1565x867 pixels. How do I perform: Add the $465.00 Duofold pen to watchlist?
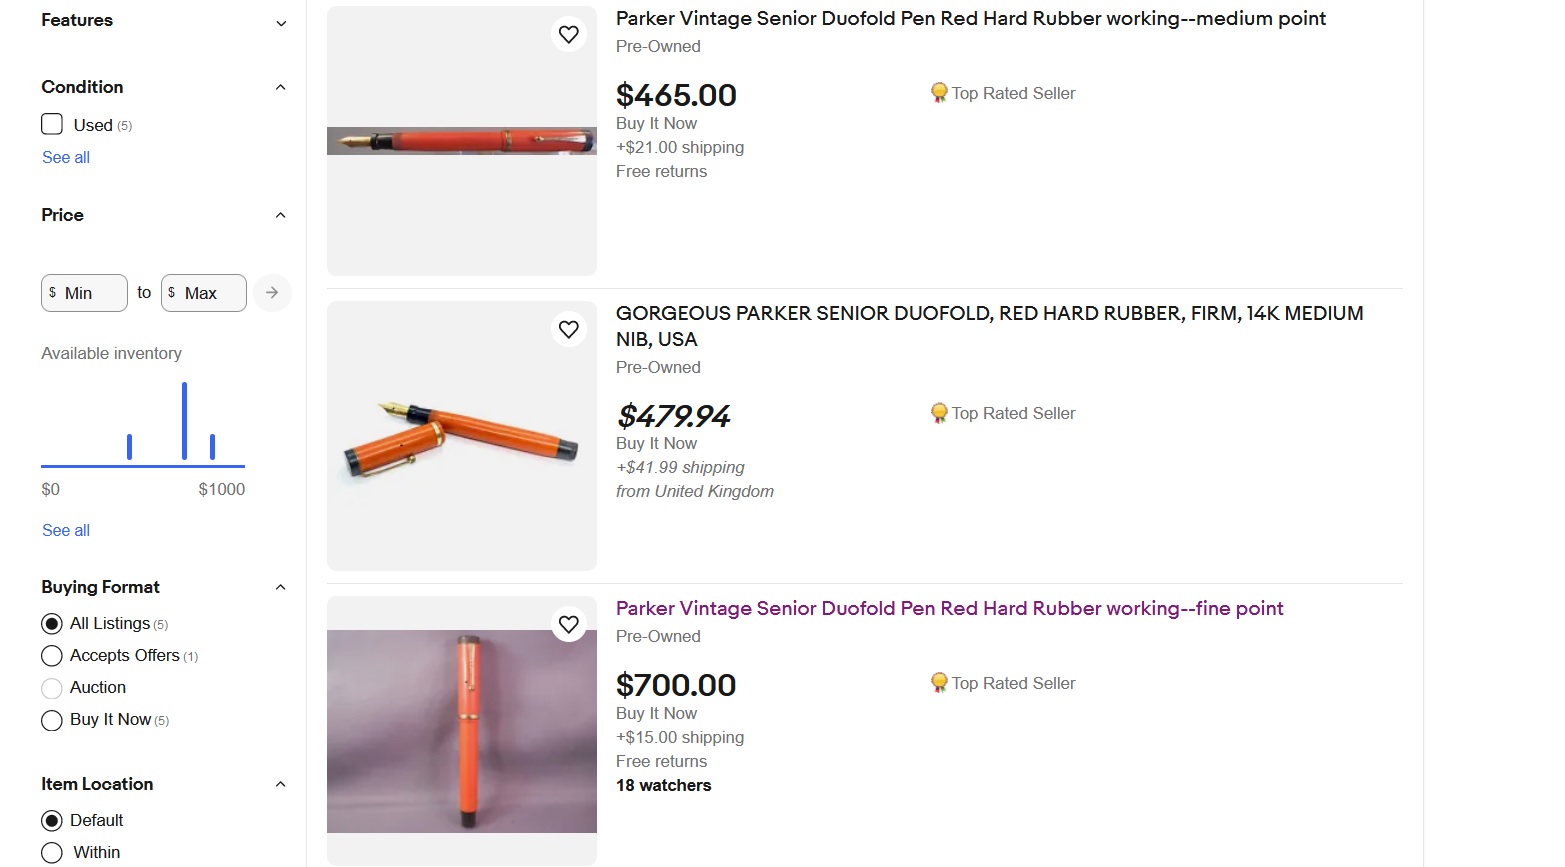[x=568, y=35]
